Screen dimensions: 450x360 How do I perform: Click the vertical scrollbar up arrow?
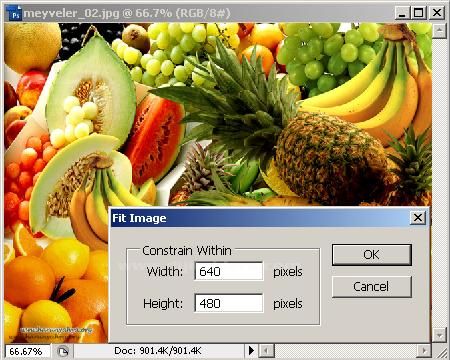pos(439,31)
